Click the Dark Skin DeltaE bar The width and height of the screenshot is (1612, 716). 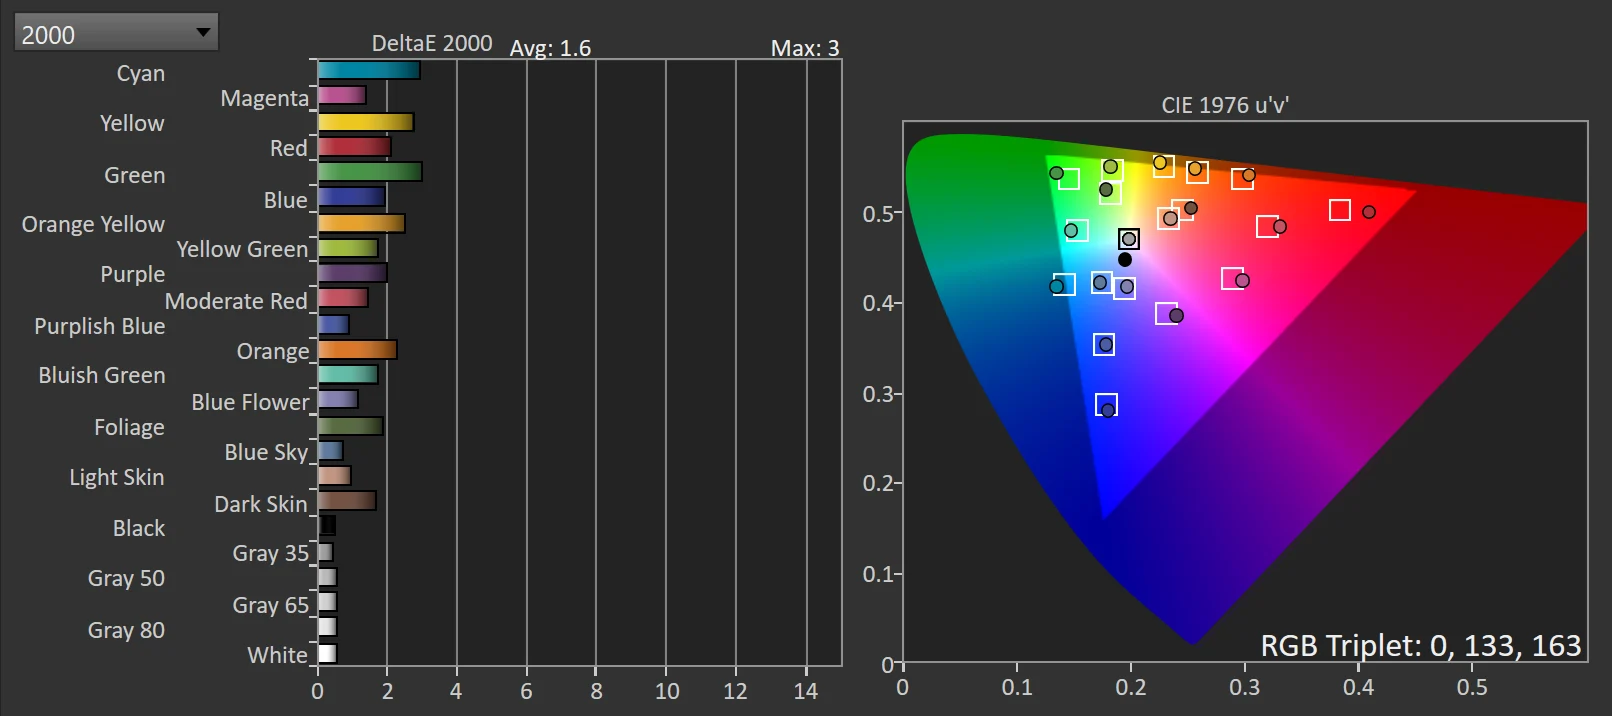click(347, 500)
